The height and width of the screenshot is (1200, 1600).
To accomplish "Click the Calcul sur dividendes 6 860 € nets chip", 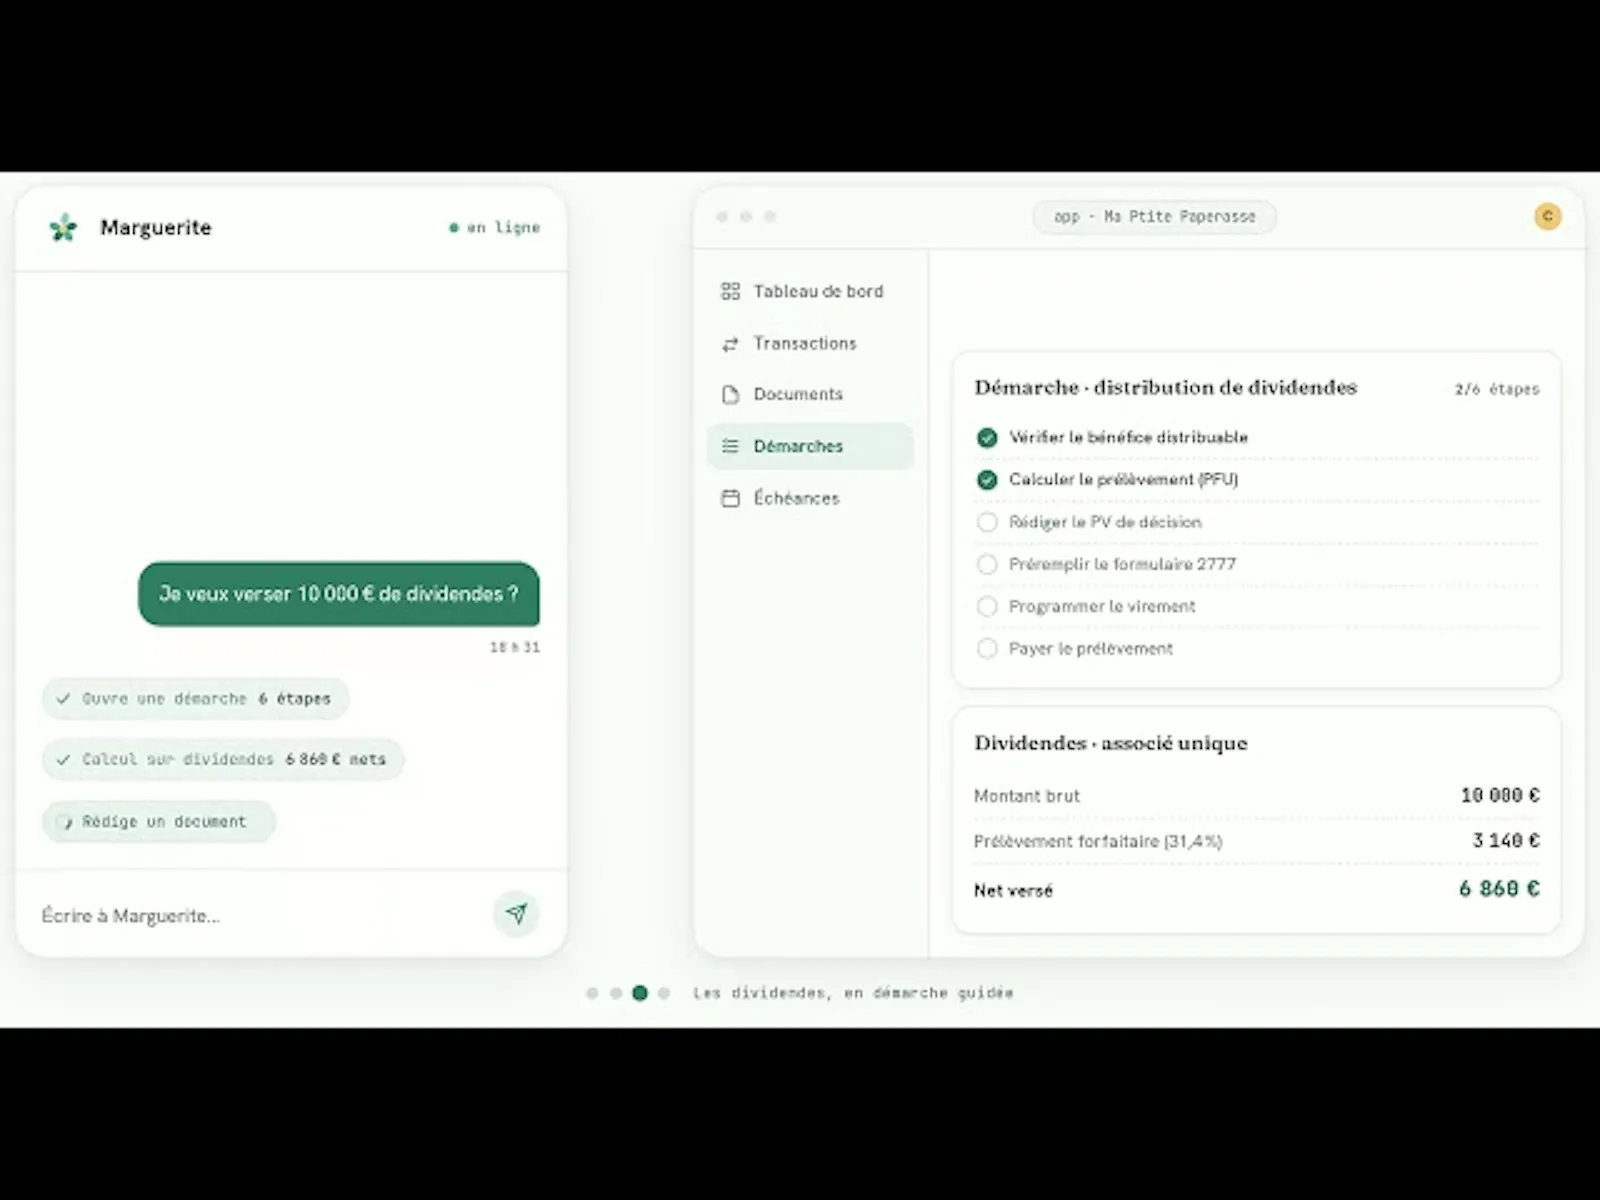I will click(x=223, y=760).
